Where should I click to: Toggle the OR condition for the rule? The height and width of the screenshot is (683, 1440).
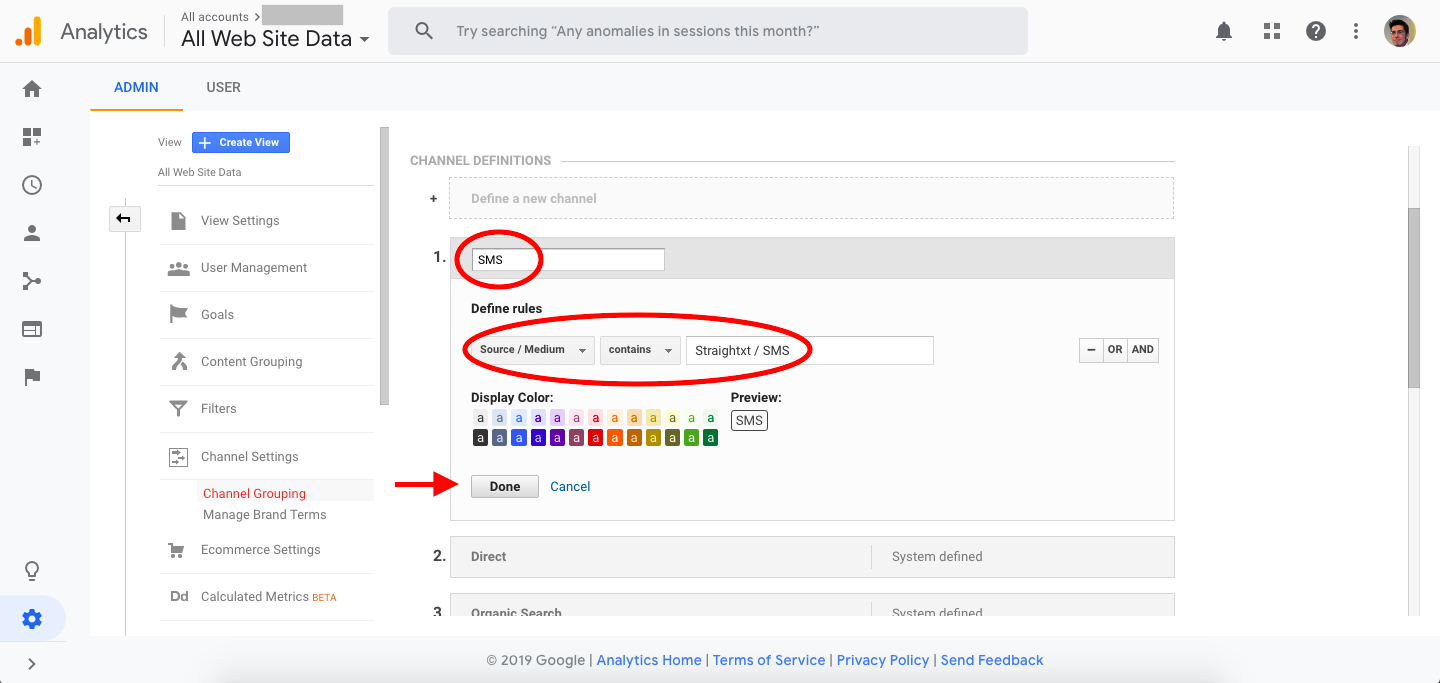[x=1115, y=349]
